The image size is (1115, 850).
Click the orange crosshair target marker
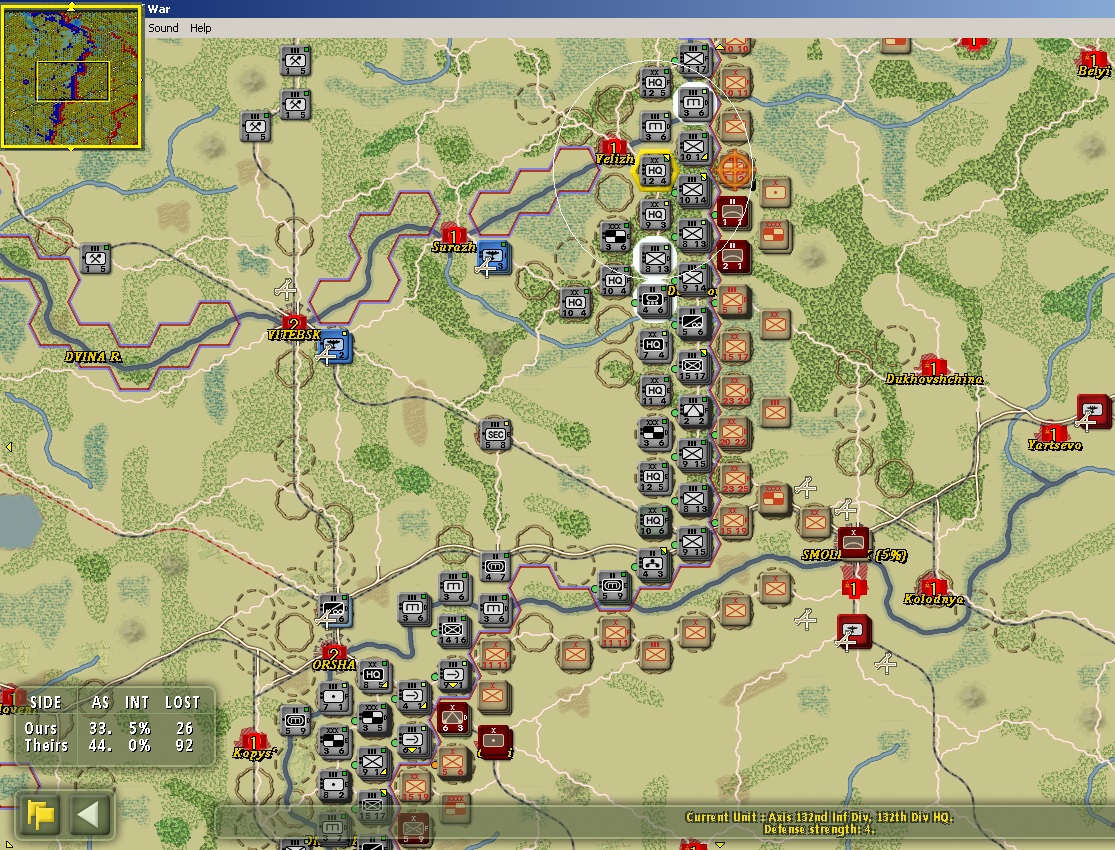point(733,169)
